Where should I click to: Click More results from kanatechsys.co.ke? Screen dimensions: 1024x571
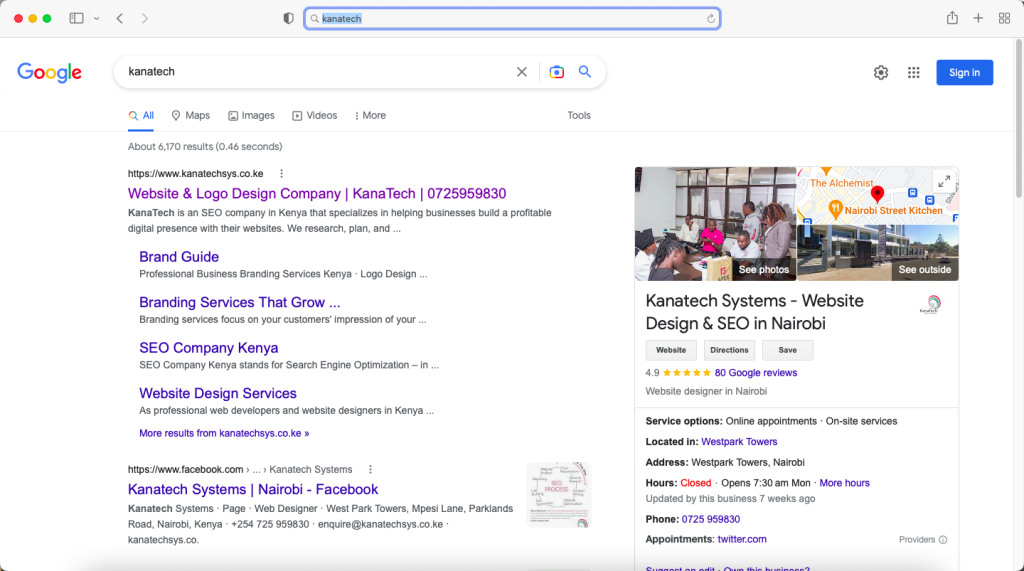(x=224, y=433)
